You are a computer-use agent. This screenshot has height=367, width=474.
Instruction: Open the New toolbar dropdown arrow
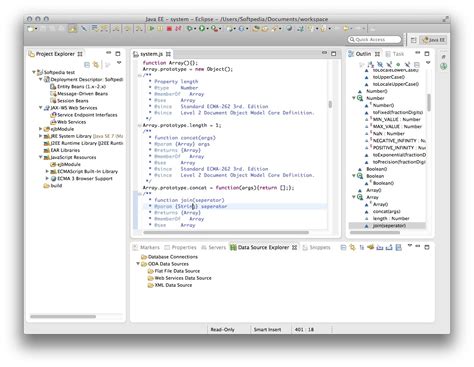pos(36,29)
